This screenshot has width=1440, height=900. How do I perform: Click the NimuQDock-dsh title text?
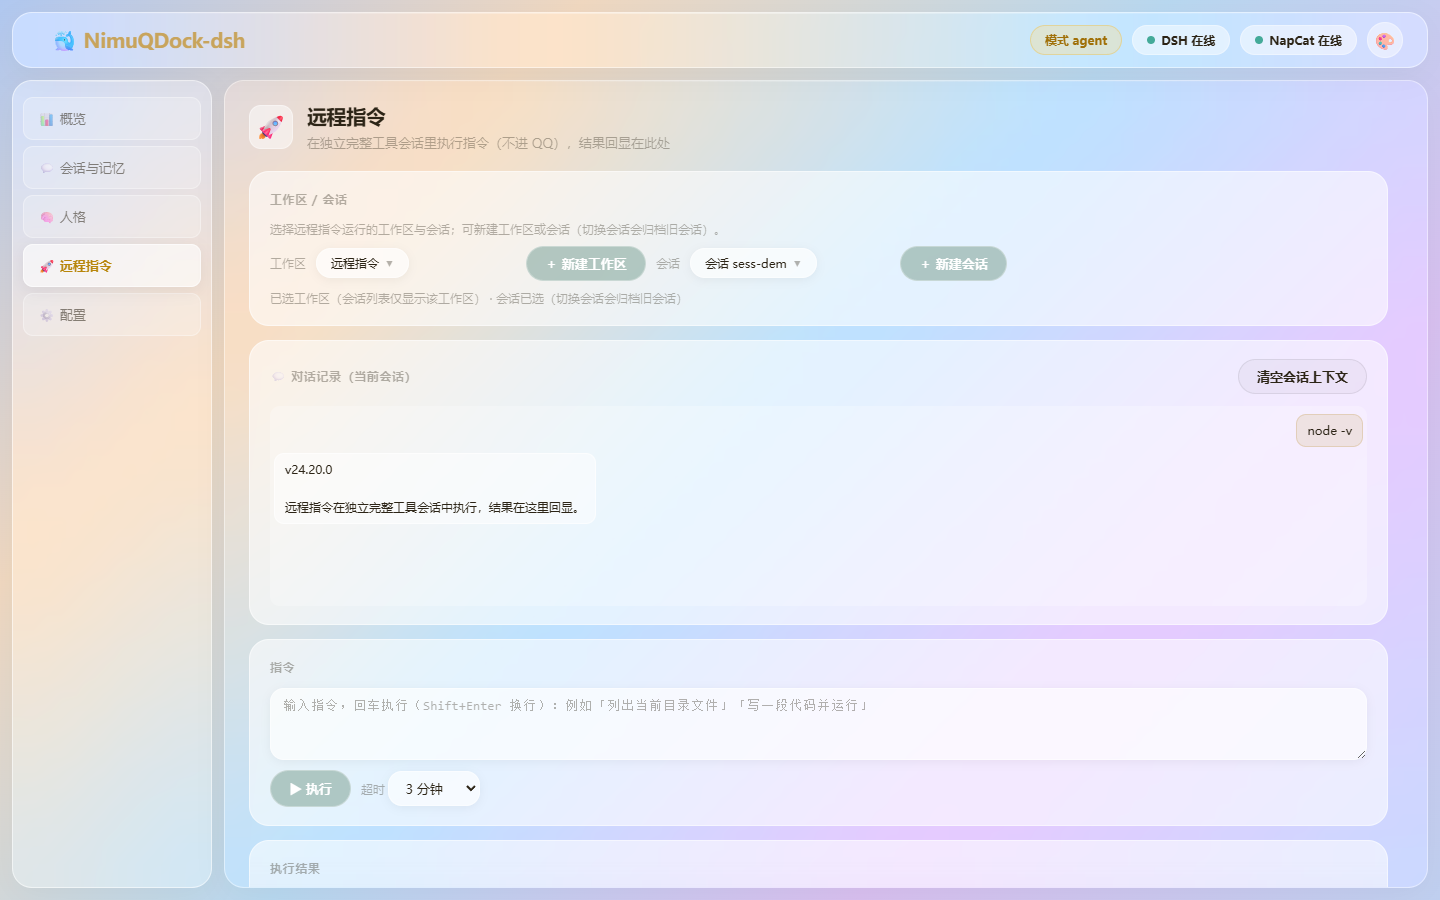[x=164, y=41]
